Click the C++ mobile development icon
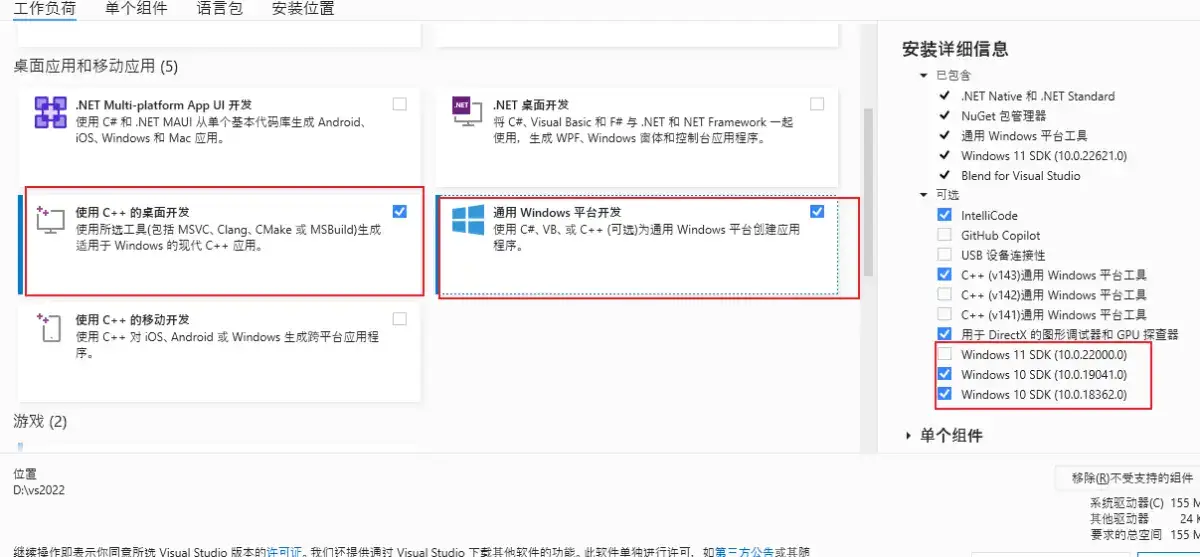Screen dimensions: 1200x557 pos(50,329)
